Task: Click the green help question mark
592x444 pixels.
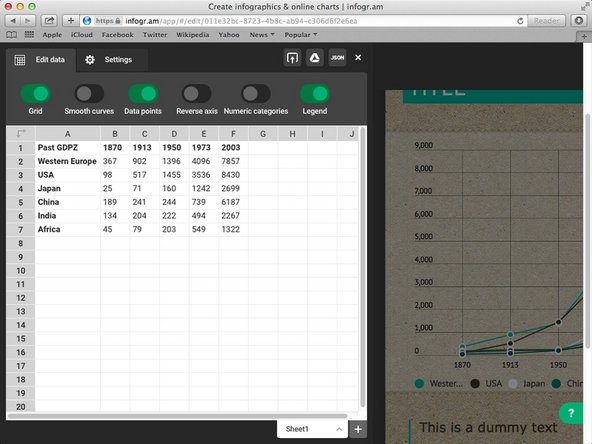Action: 571,413
